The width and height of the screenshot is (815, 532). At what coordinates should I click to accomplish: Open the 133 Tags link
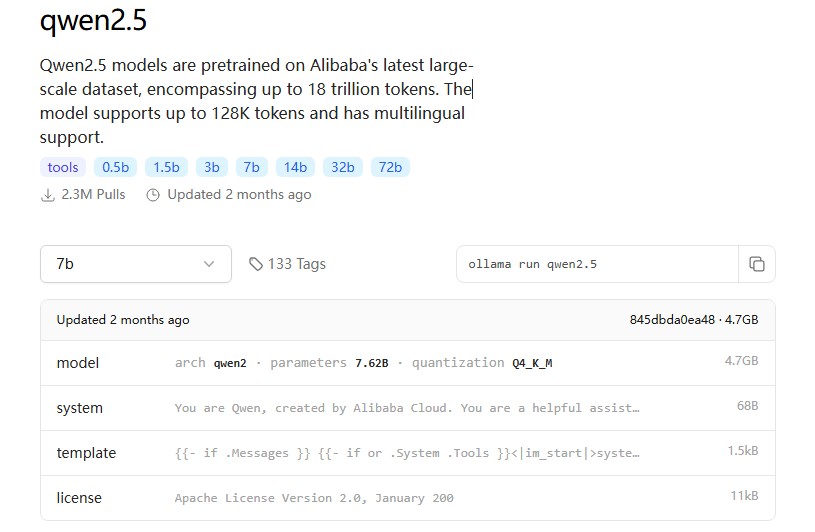tap(296, 264)
